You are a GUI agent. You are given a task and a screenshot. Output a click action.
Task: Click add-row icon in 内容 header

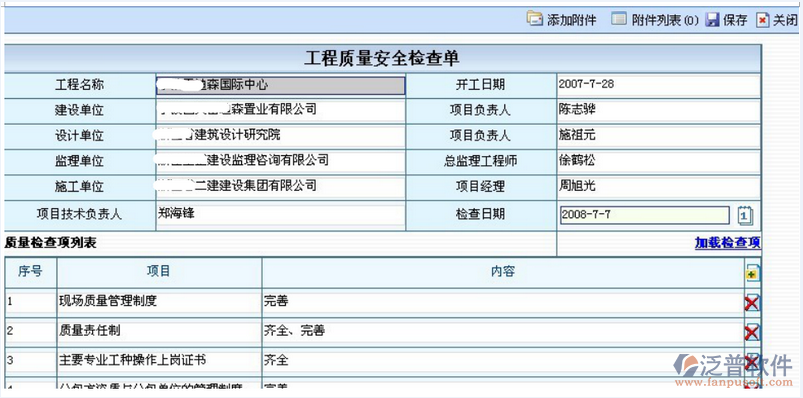tap(752, 274)
